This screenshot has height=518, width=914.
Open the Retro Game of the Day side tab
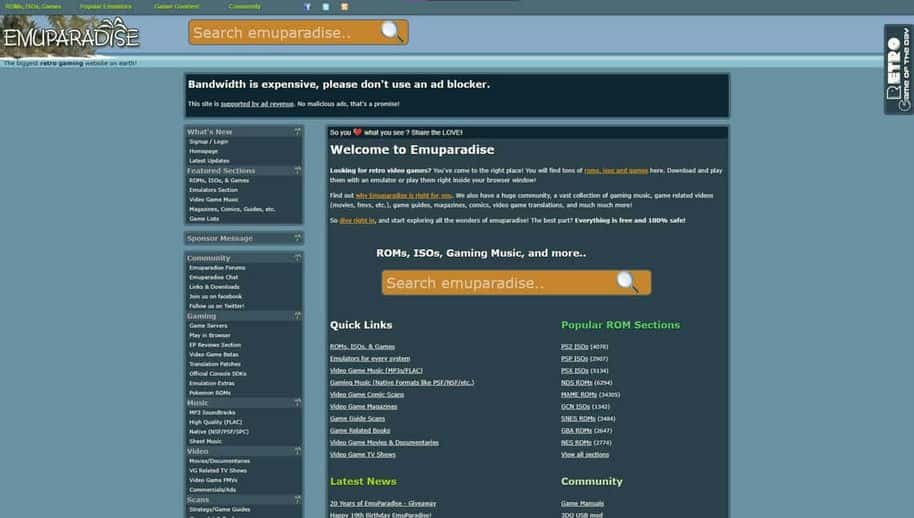point(898,69)
